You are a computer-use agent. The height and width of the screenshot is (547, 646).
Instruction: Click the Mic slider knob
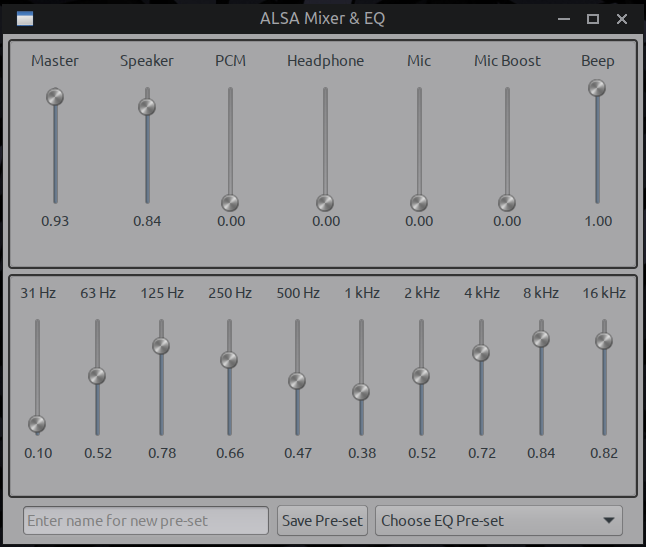coord(419,203)
